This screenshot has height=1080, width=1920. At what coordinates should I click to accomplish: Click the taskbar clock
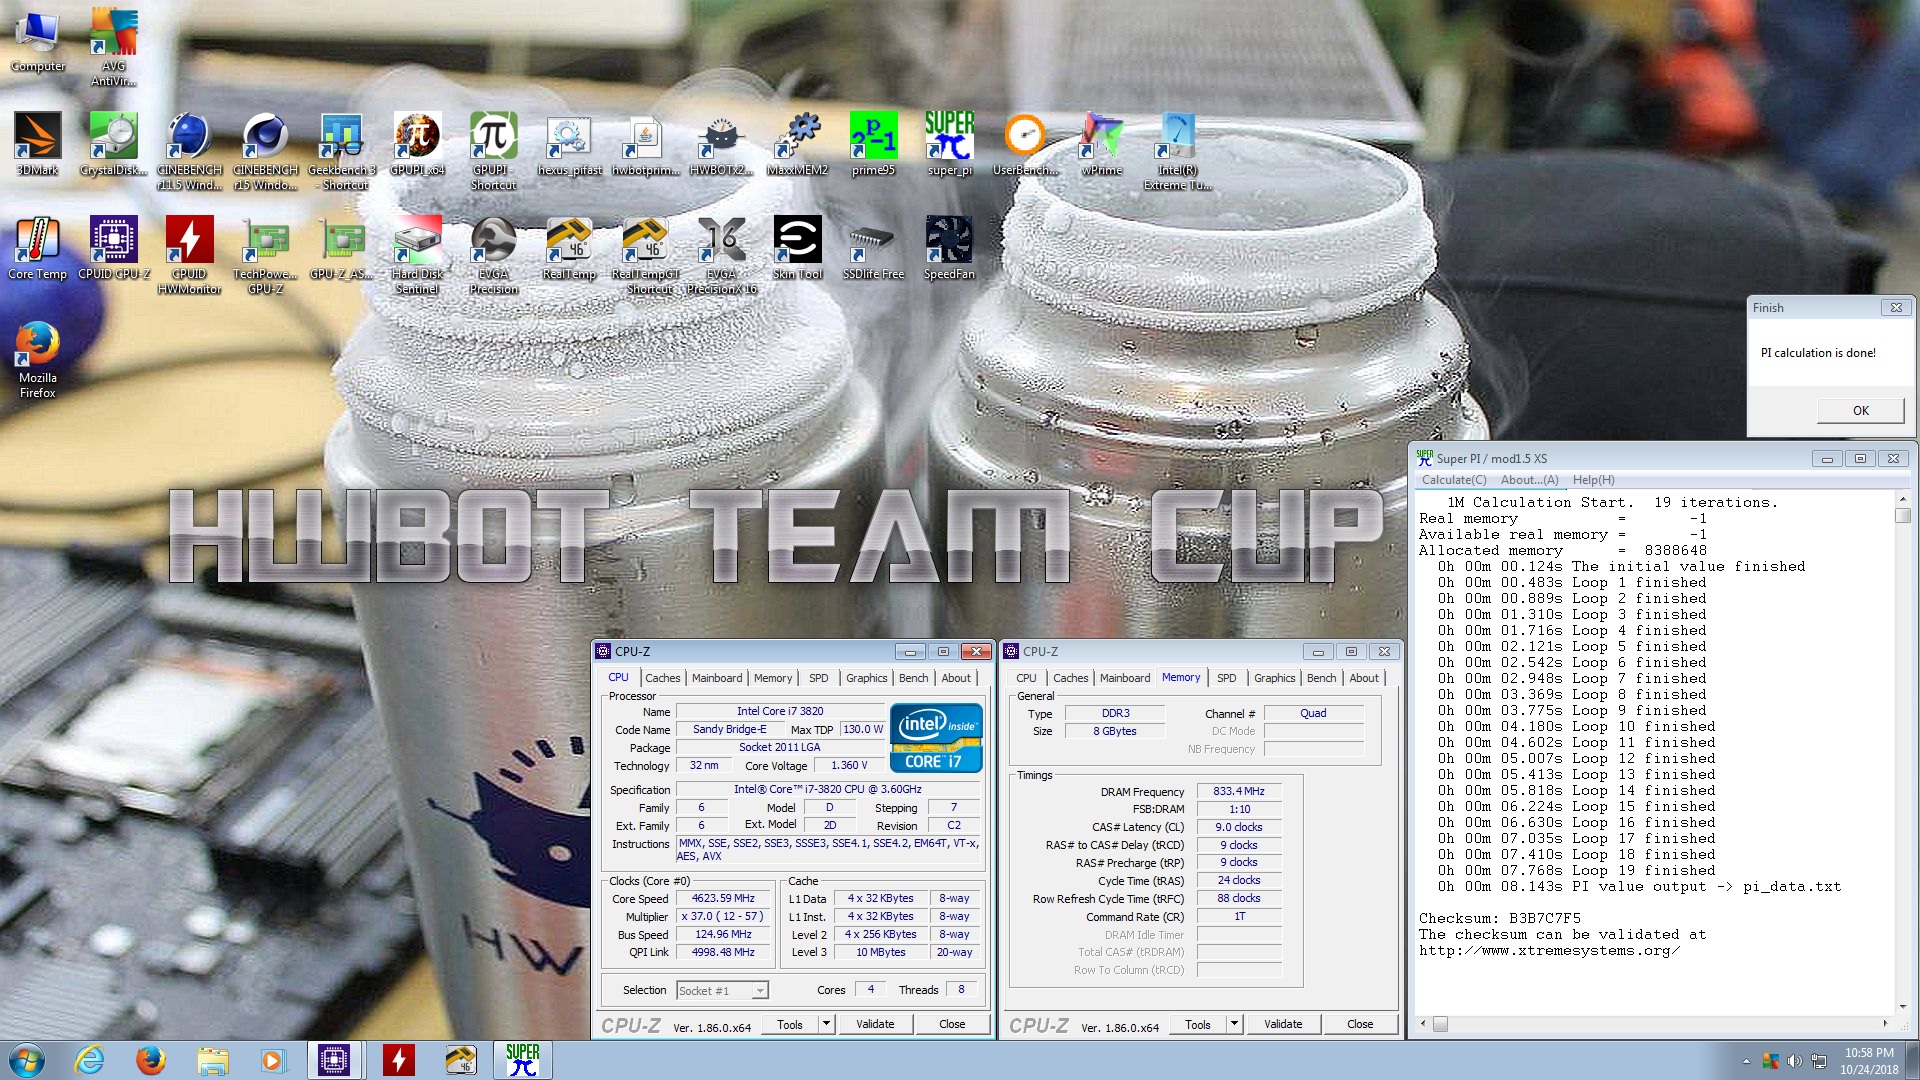[1869, 1061]
